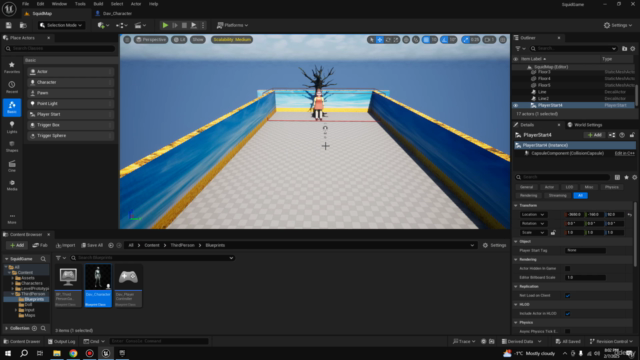The image size is (640, 360).
Task: Open the Recent category in Place Actors
Action: click(x=12, y=87)
